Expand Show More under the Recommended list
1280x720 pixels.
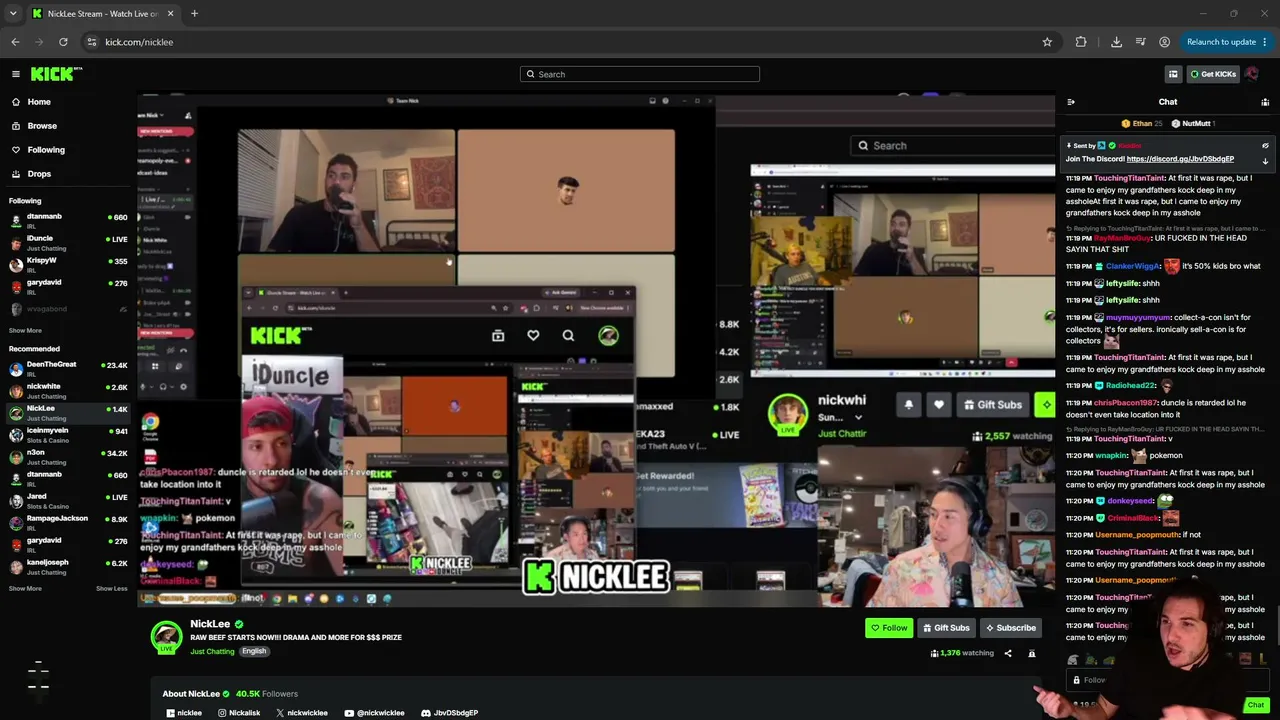[x=25, y=589]
